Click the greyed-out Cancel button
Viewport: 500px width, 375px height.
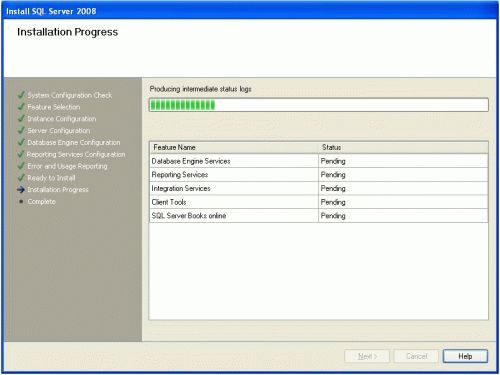416,356
